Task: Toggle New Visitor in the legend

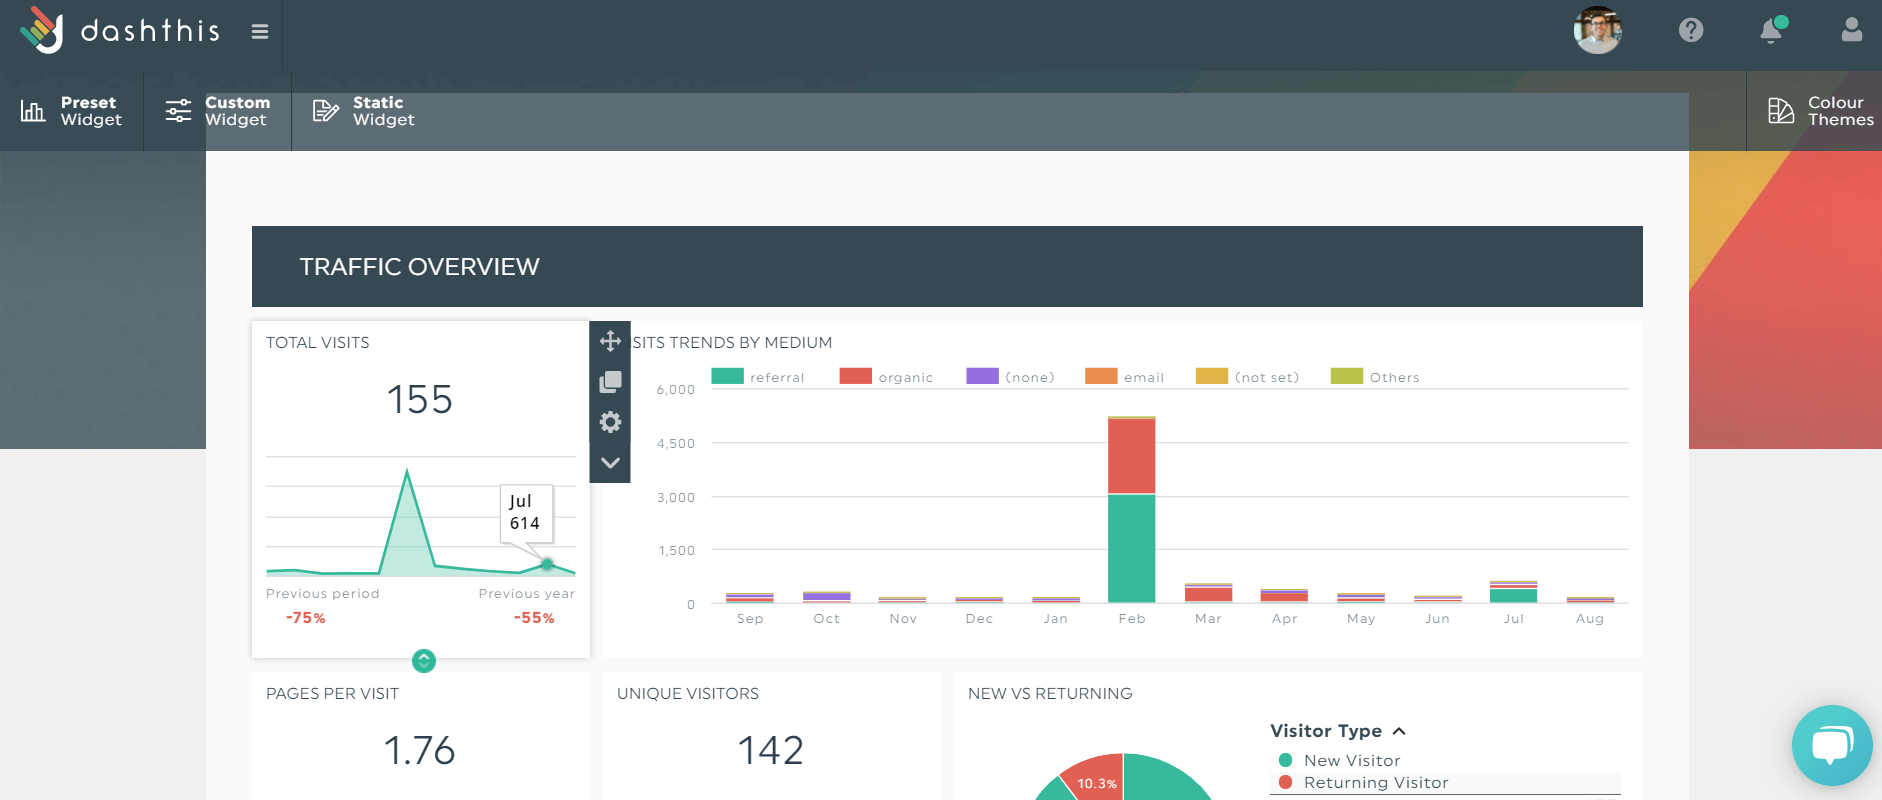Action: tap(1340, 761)
